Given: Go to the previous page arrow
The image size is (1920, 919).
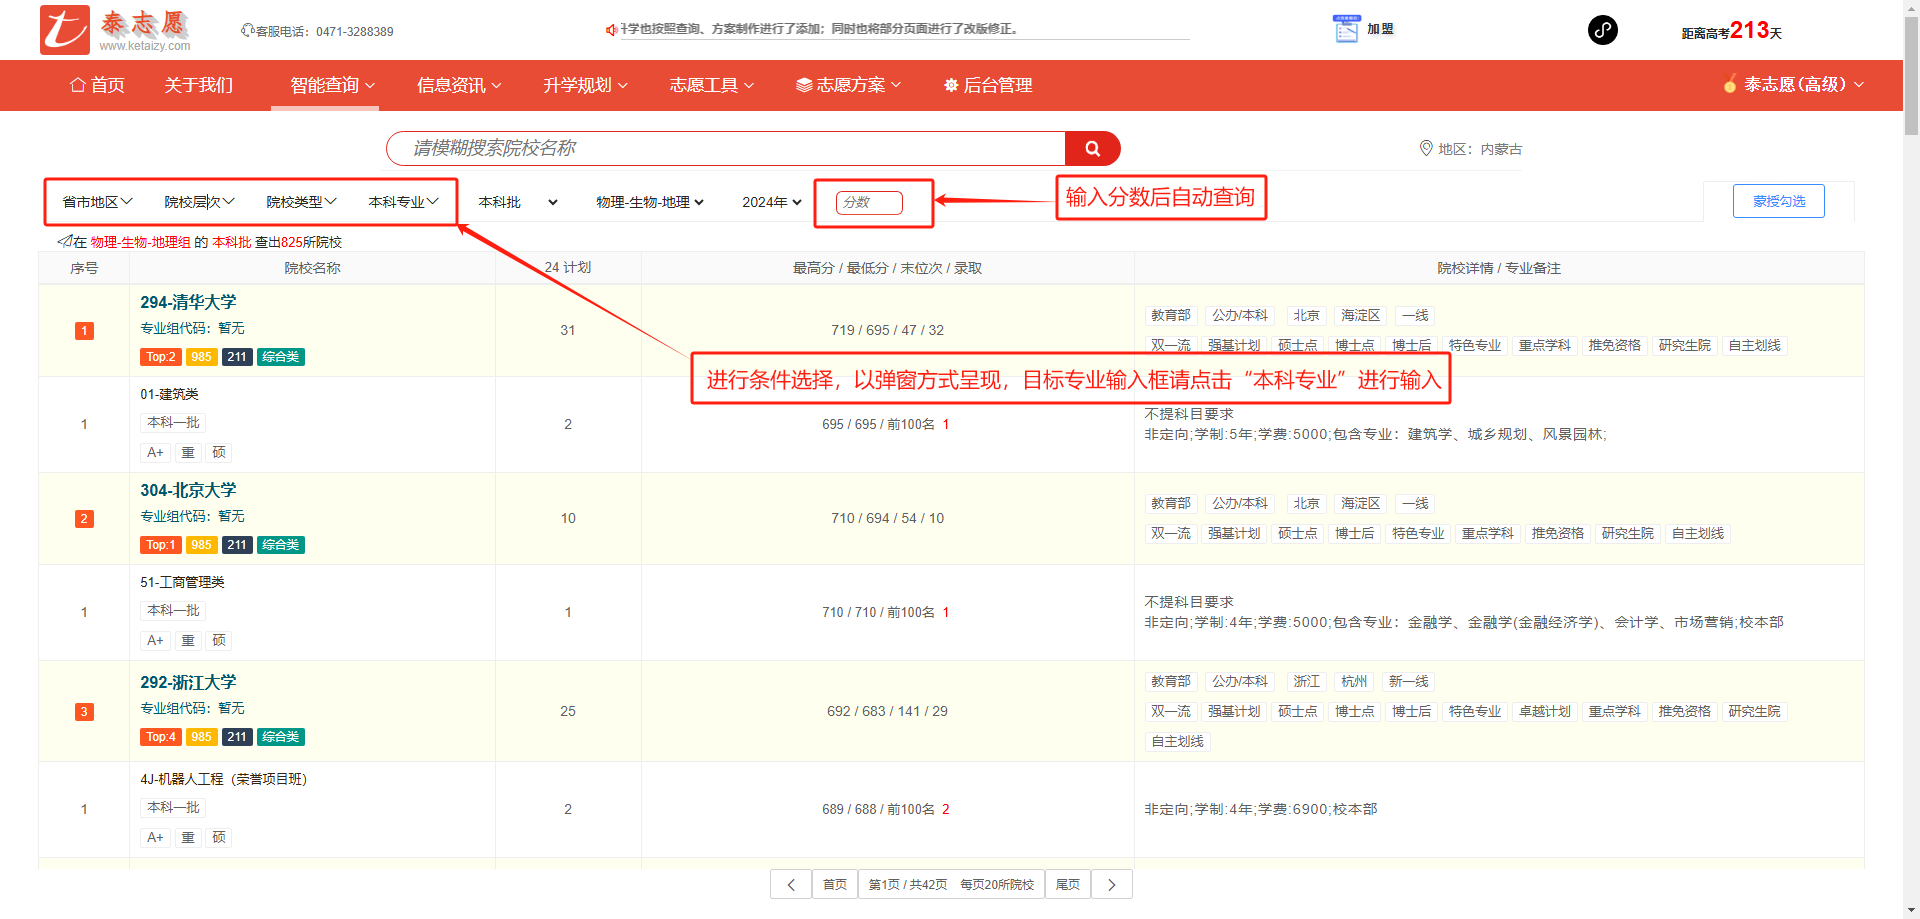Looking at the screenshot, I should click(791, 884).
